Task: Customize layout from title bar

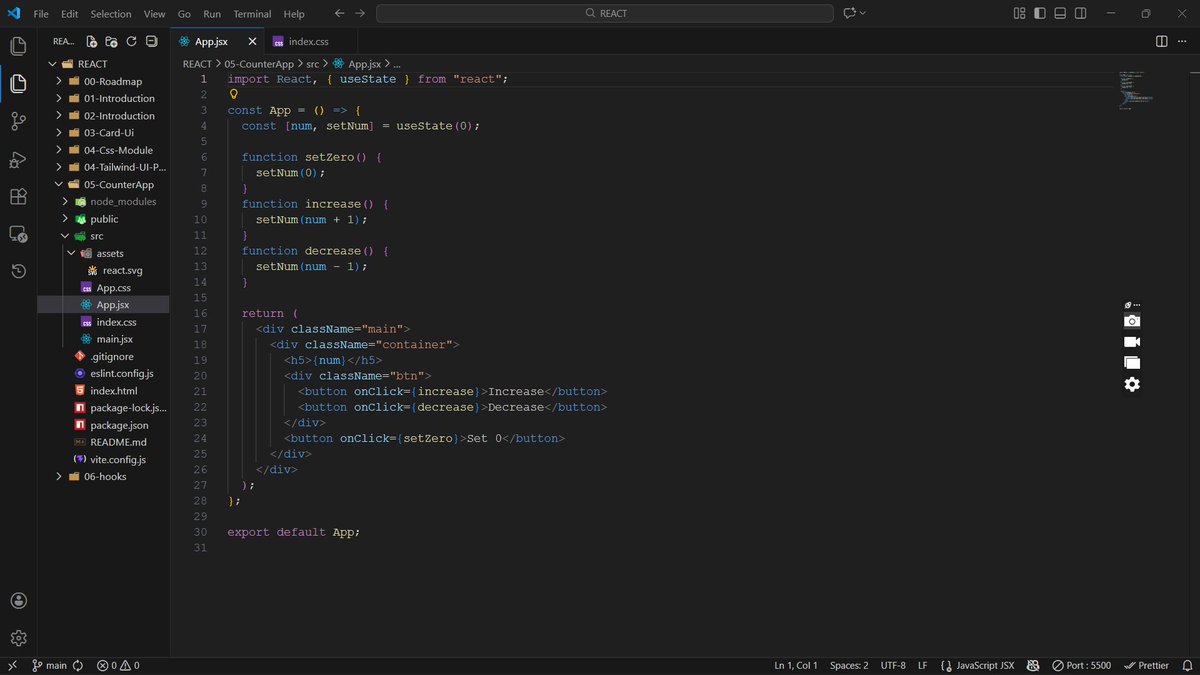Action: (x=1019, y=13)
